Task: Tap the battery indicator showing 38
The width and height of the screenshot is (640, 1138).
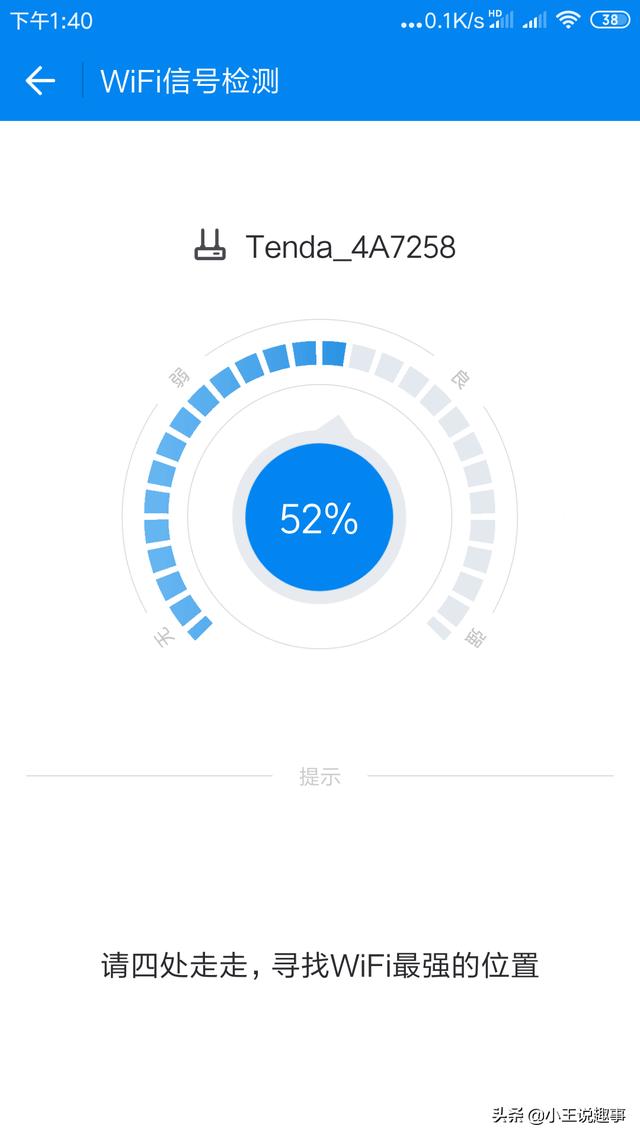Action: point(609,20)
